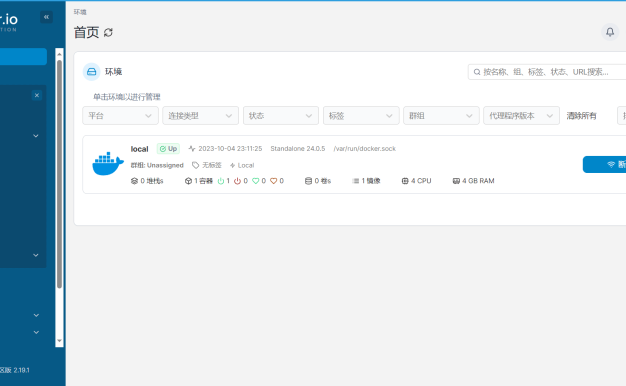Refresh the home page via refresh icon
This screenshot has height=386, width=626.
click(108, 32)
